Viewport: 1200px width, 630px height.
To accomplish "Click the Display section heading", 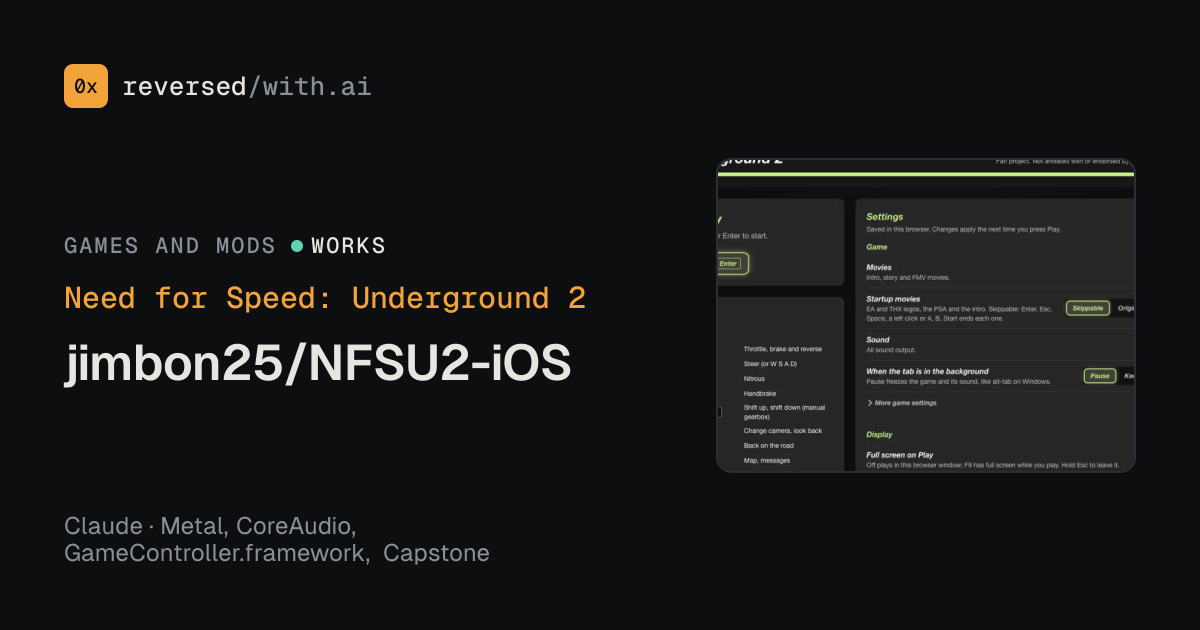I will (879, 435).
